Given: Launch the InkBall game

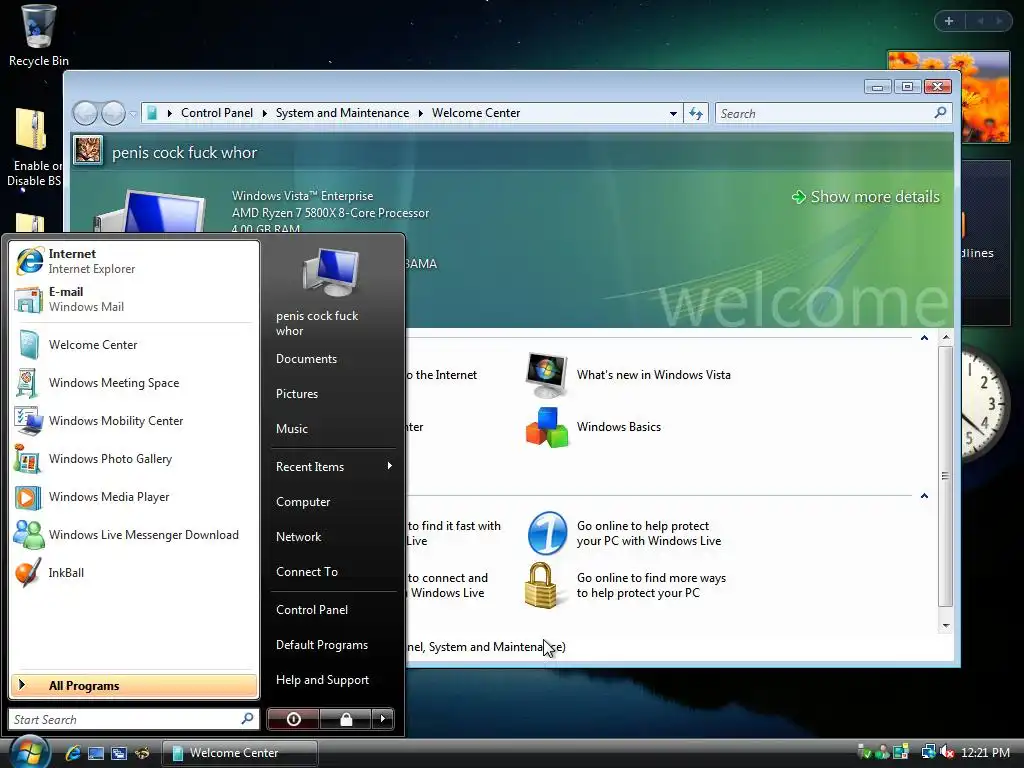Looking at the screenshot, I should click(133, 573).
